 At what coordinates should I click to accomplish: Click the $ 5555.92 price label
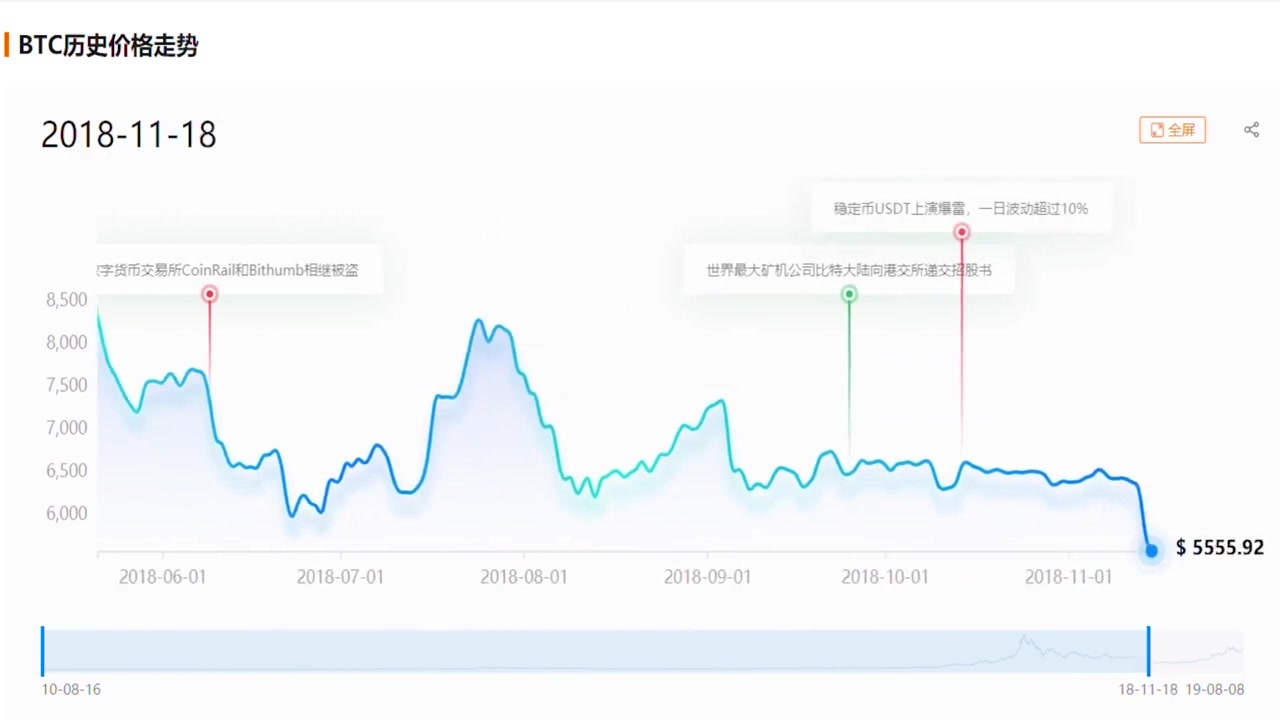pyautogui.click(x=1220, y=548)
